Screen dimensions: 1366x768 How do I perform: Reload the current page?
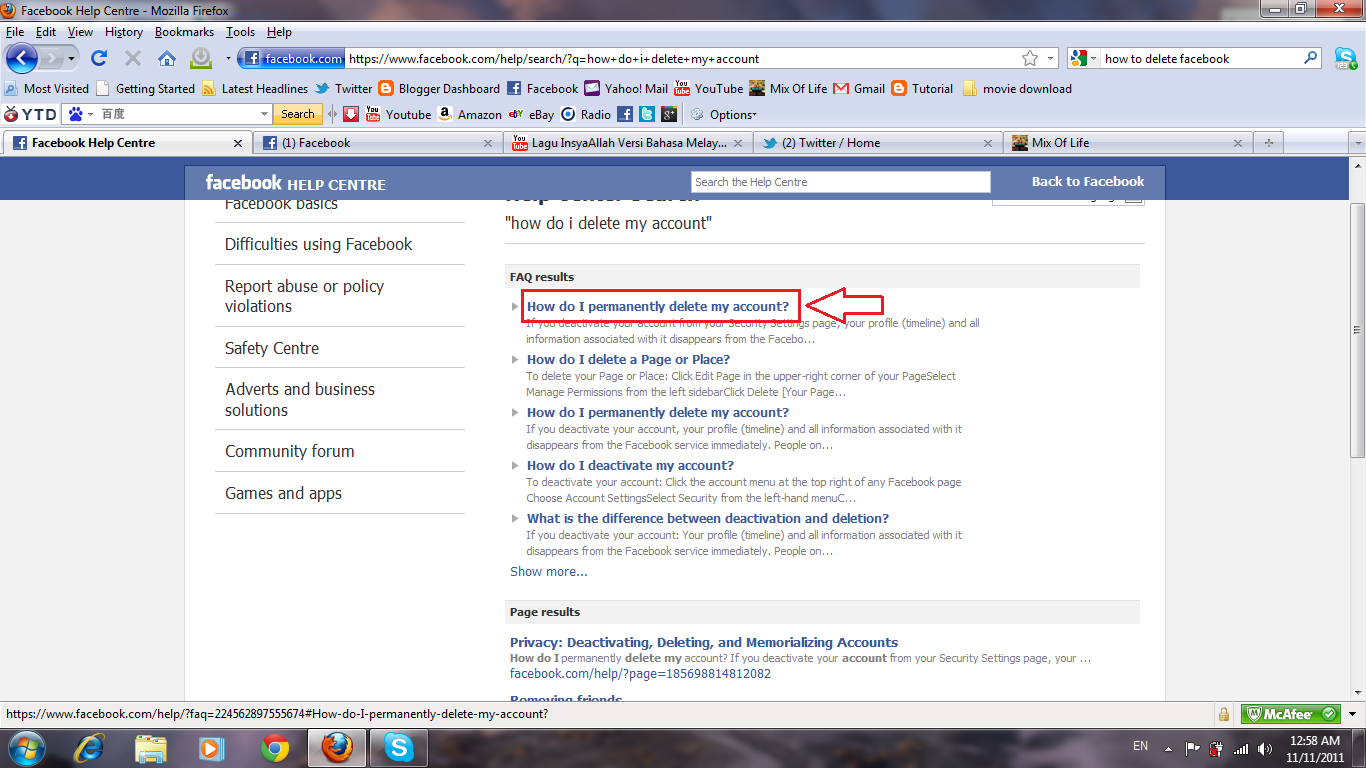pos(99,58)
